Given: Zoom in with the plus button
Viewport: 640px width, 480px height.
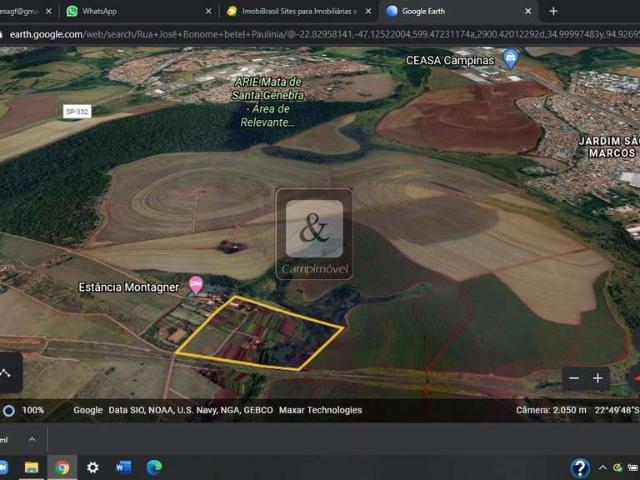Looking at the screenshot, I should point(598,378).
